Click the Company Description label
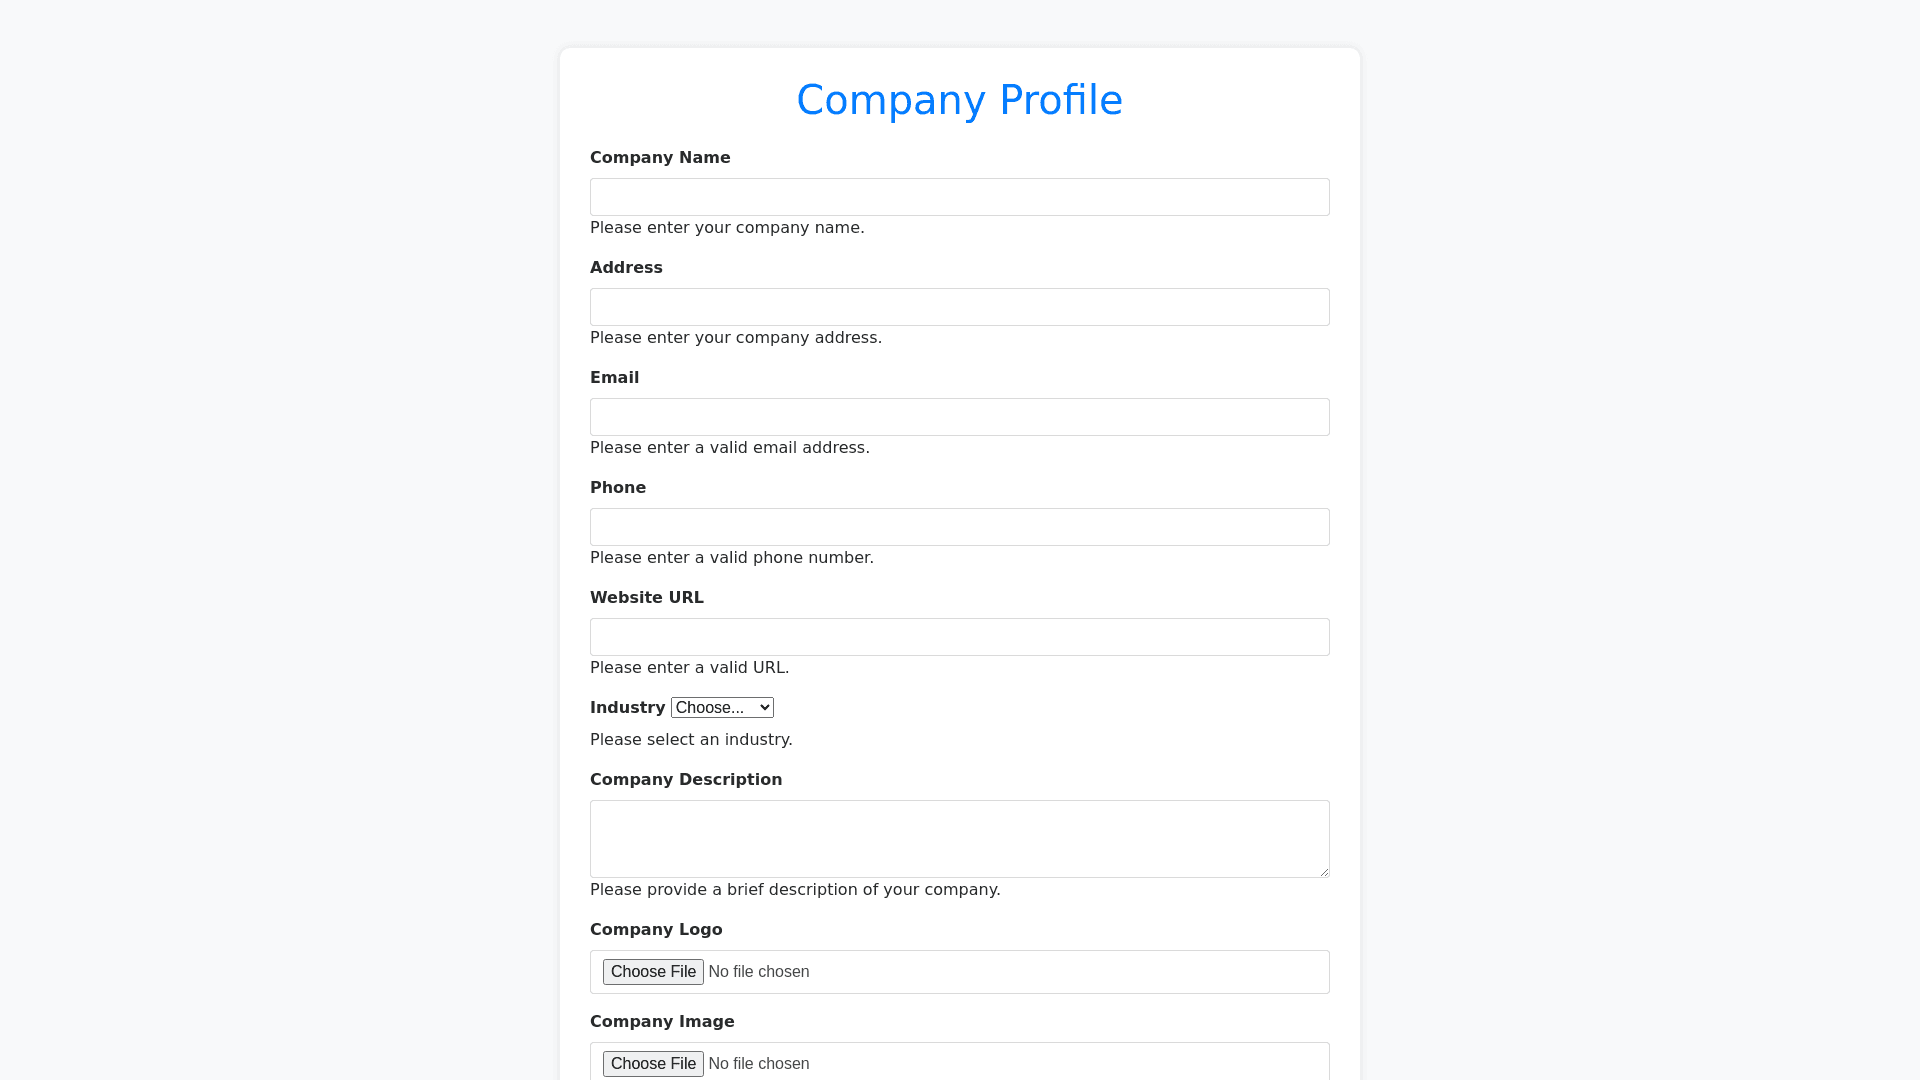Image resolution: width=1920 pixels, height=1080 pixels. (x=686, y=780)
